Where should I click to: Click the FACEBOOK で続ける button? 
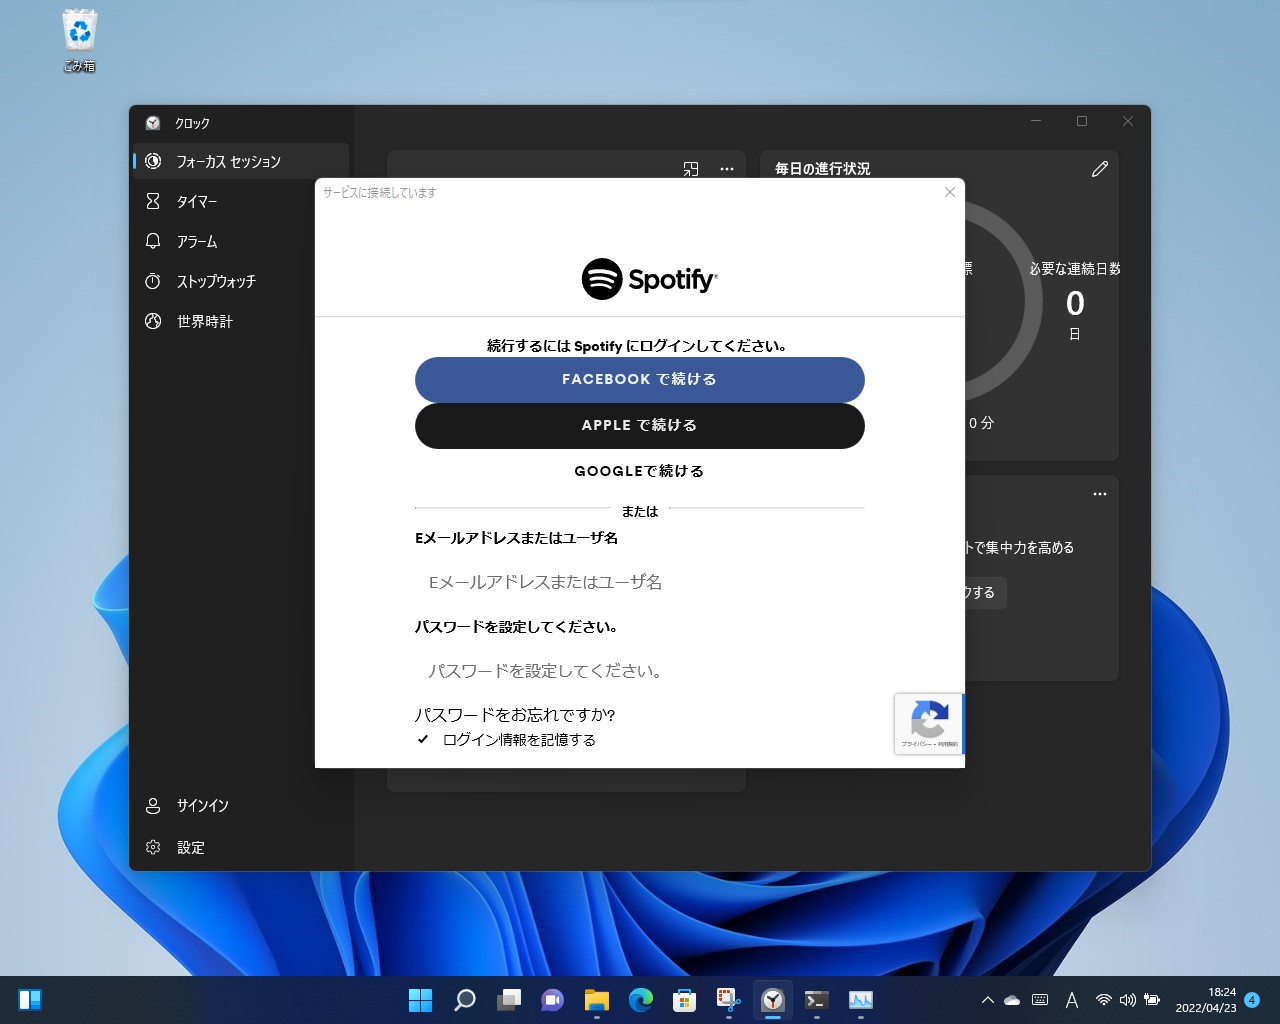point(640,380)
